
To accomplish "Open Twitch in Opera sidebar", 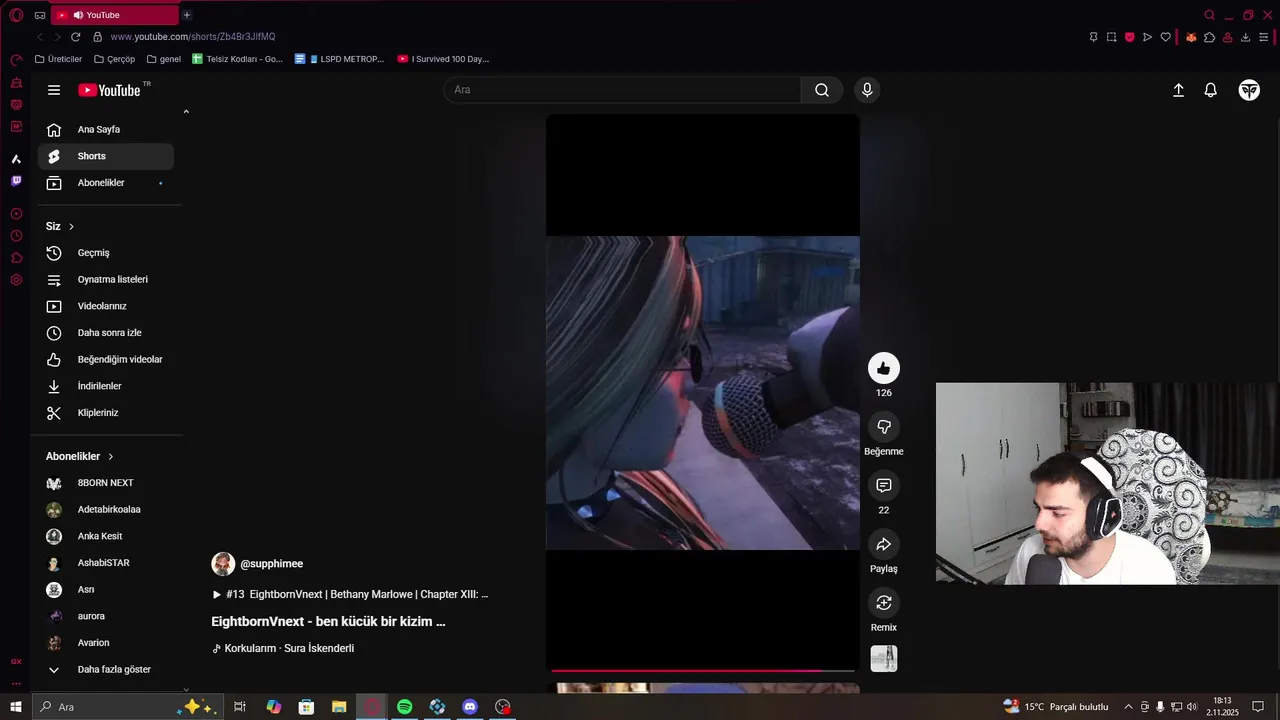I will pos(16,181).
